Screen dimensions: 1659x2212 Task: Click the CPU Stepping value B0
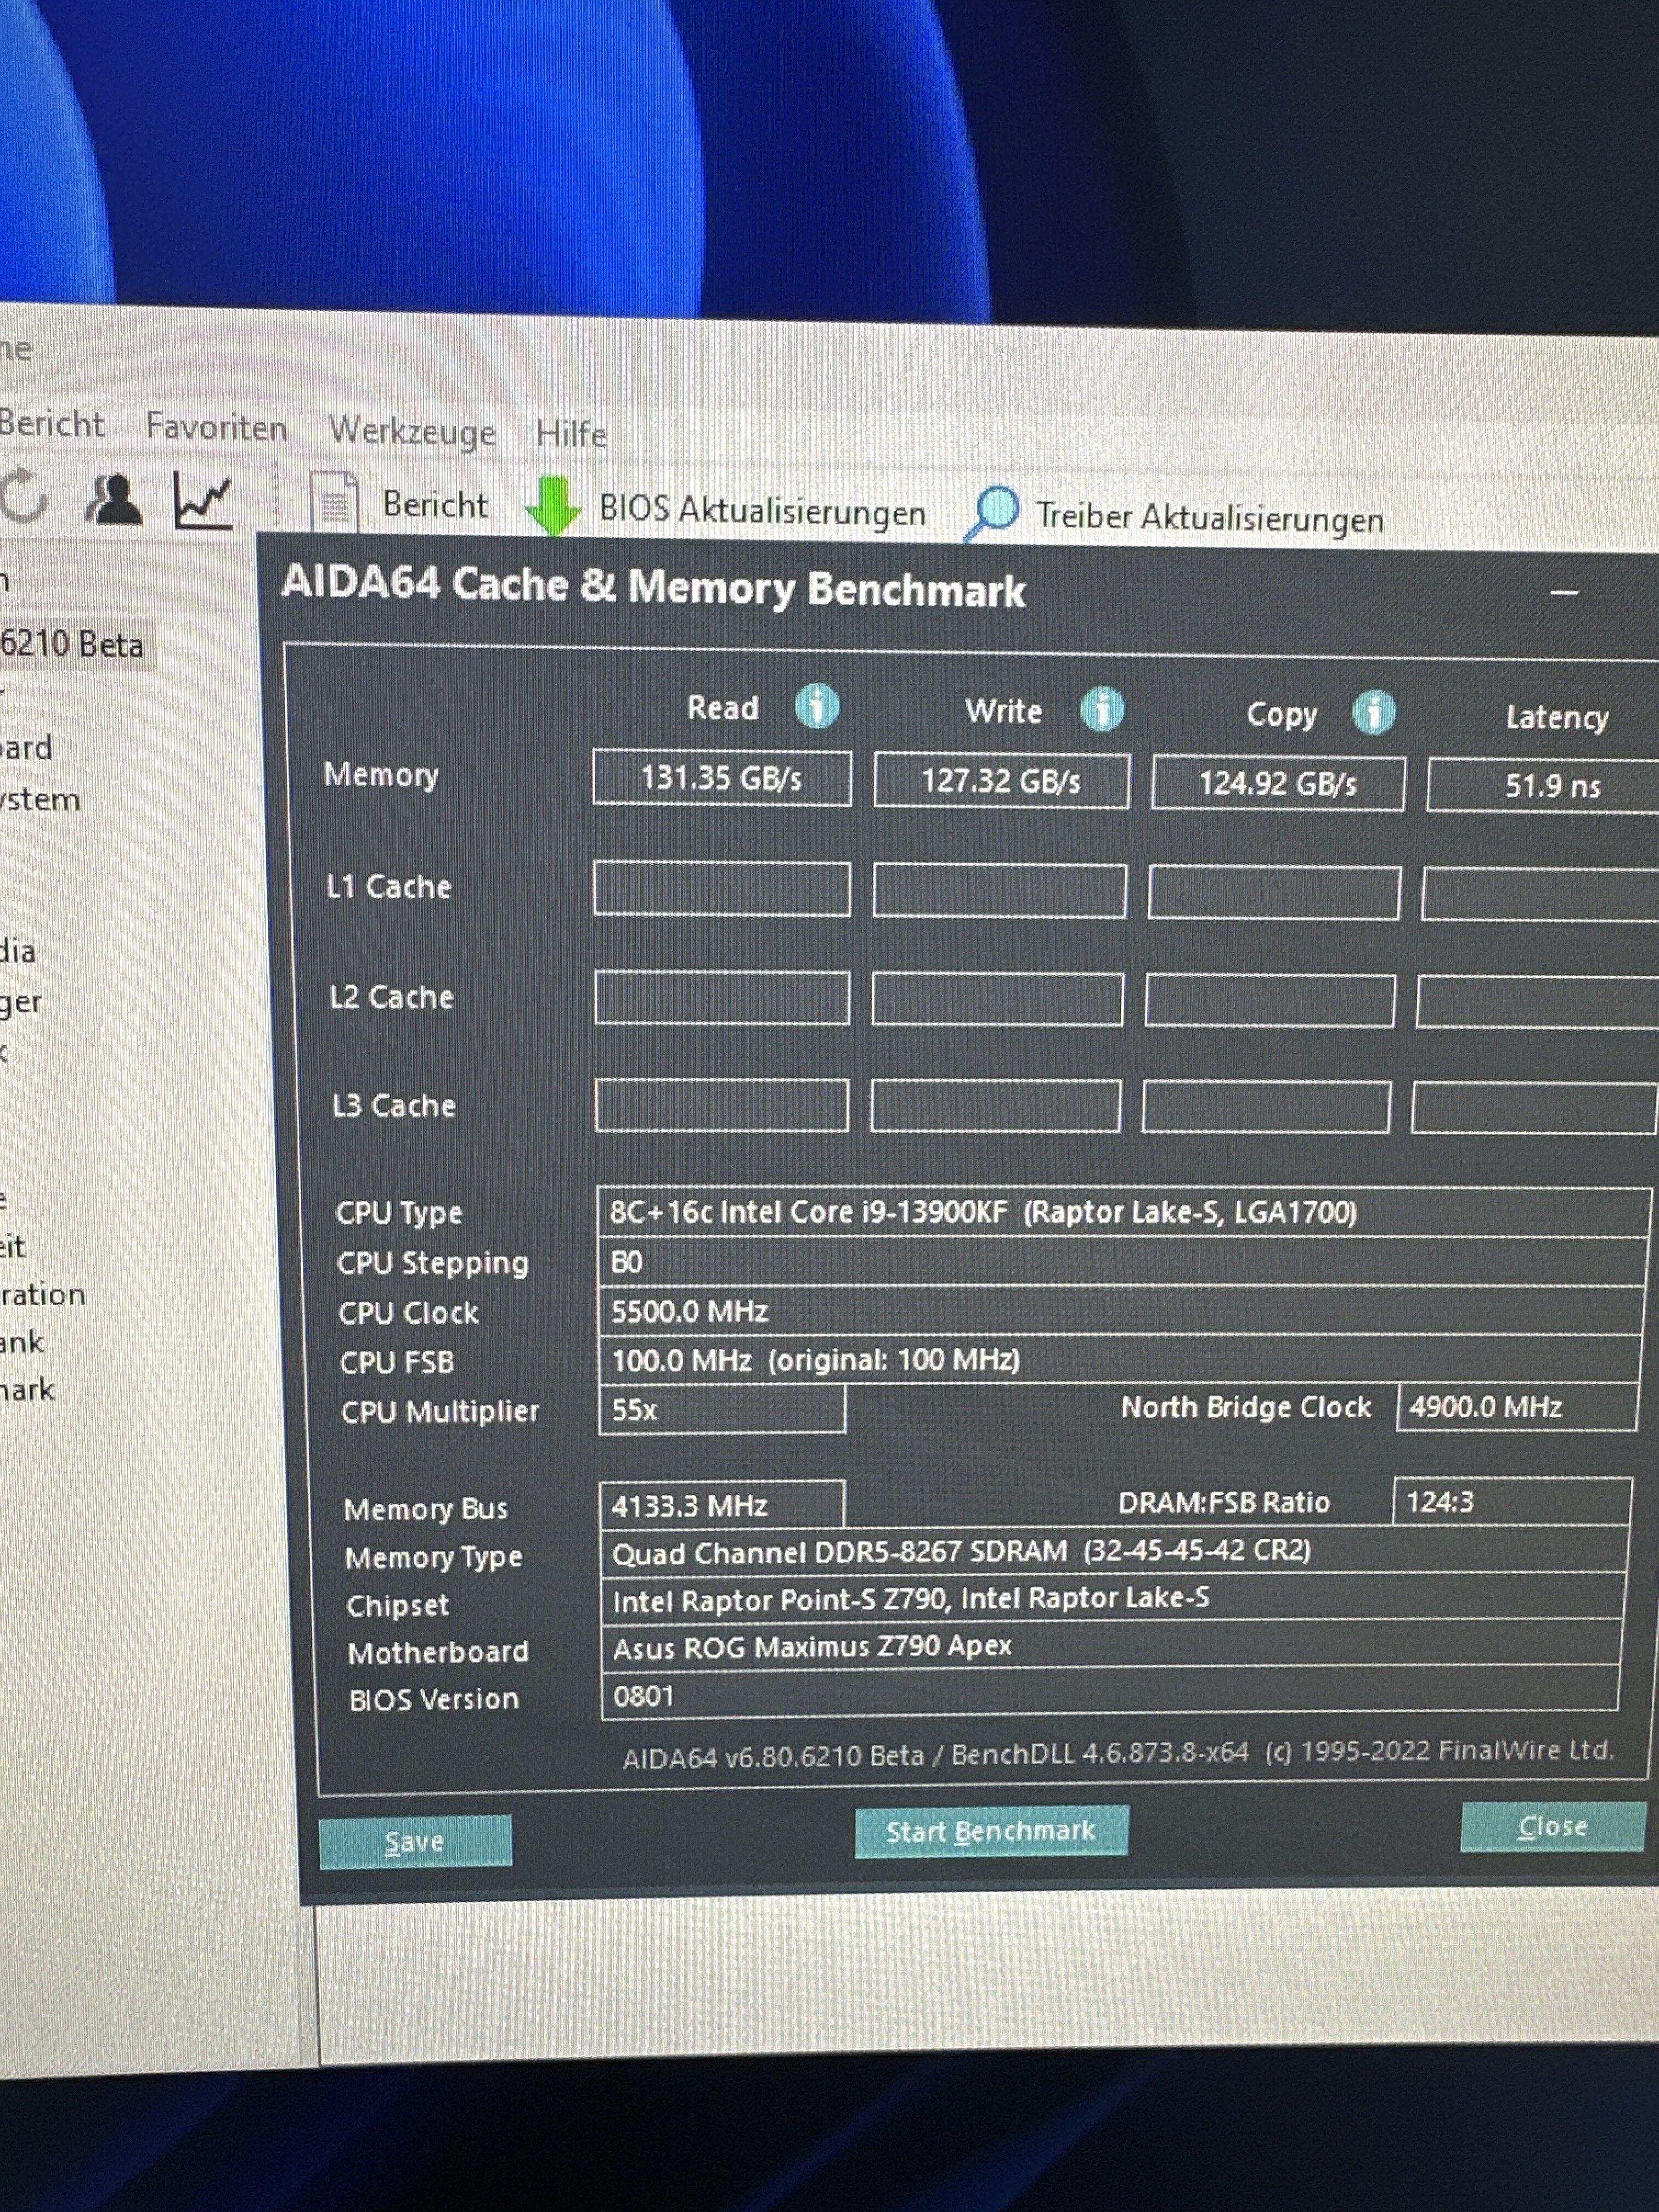coord(1122,1262)
